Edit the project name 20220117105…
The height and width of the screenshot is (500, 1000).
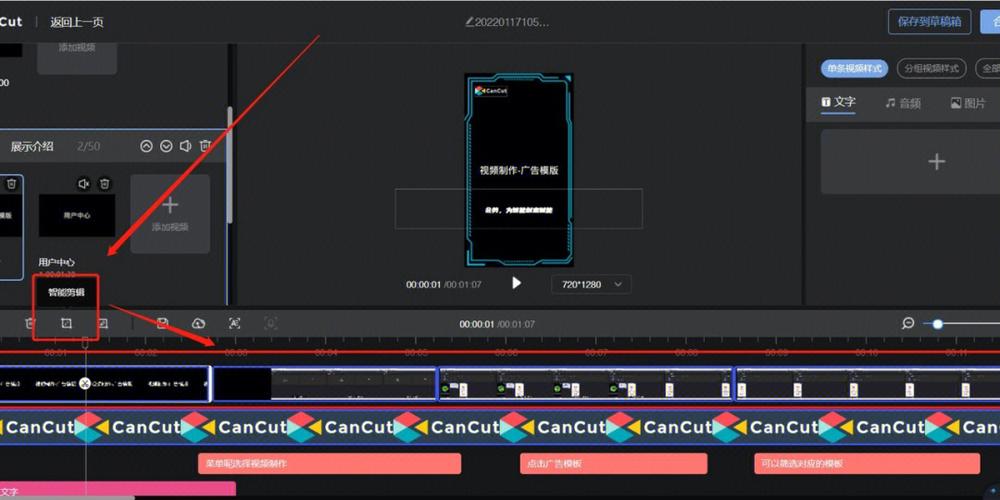point(508,22)
